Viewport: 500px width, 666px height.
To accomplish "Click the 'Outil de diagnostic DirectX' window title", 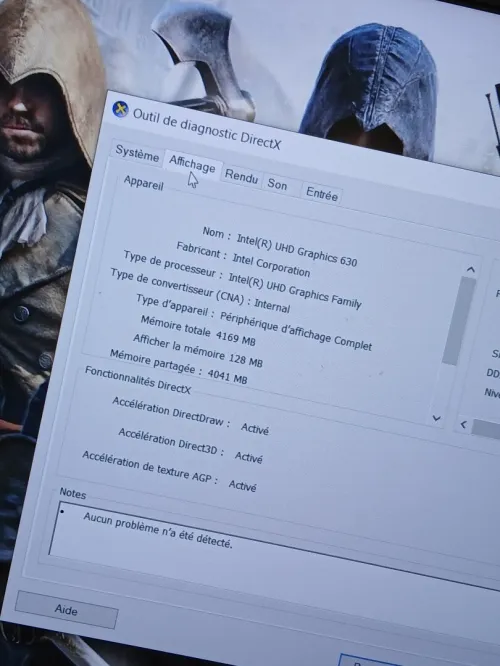I will [207, 129].
